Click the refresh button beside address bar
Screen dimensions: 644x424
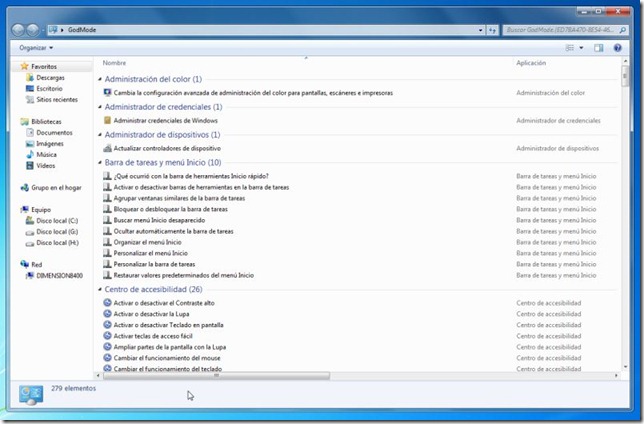pos(492,30)
